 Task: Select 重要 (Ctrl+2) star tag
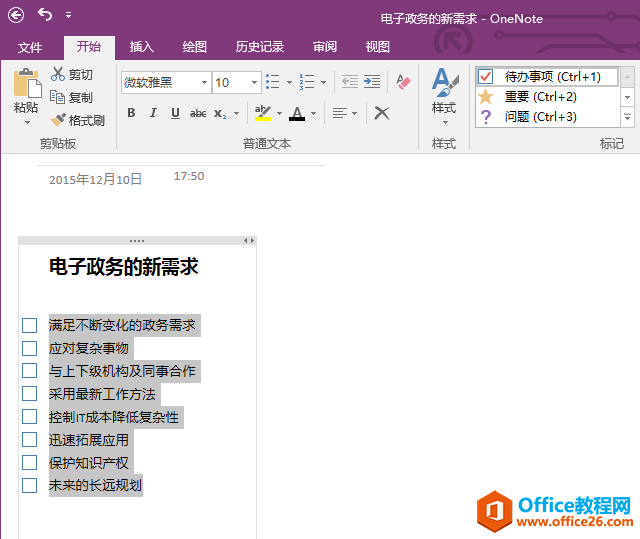tap(547, 97)
